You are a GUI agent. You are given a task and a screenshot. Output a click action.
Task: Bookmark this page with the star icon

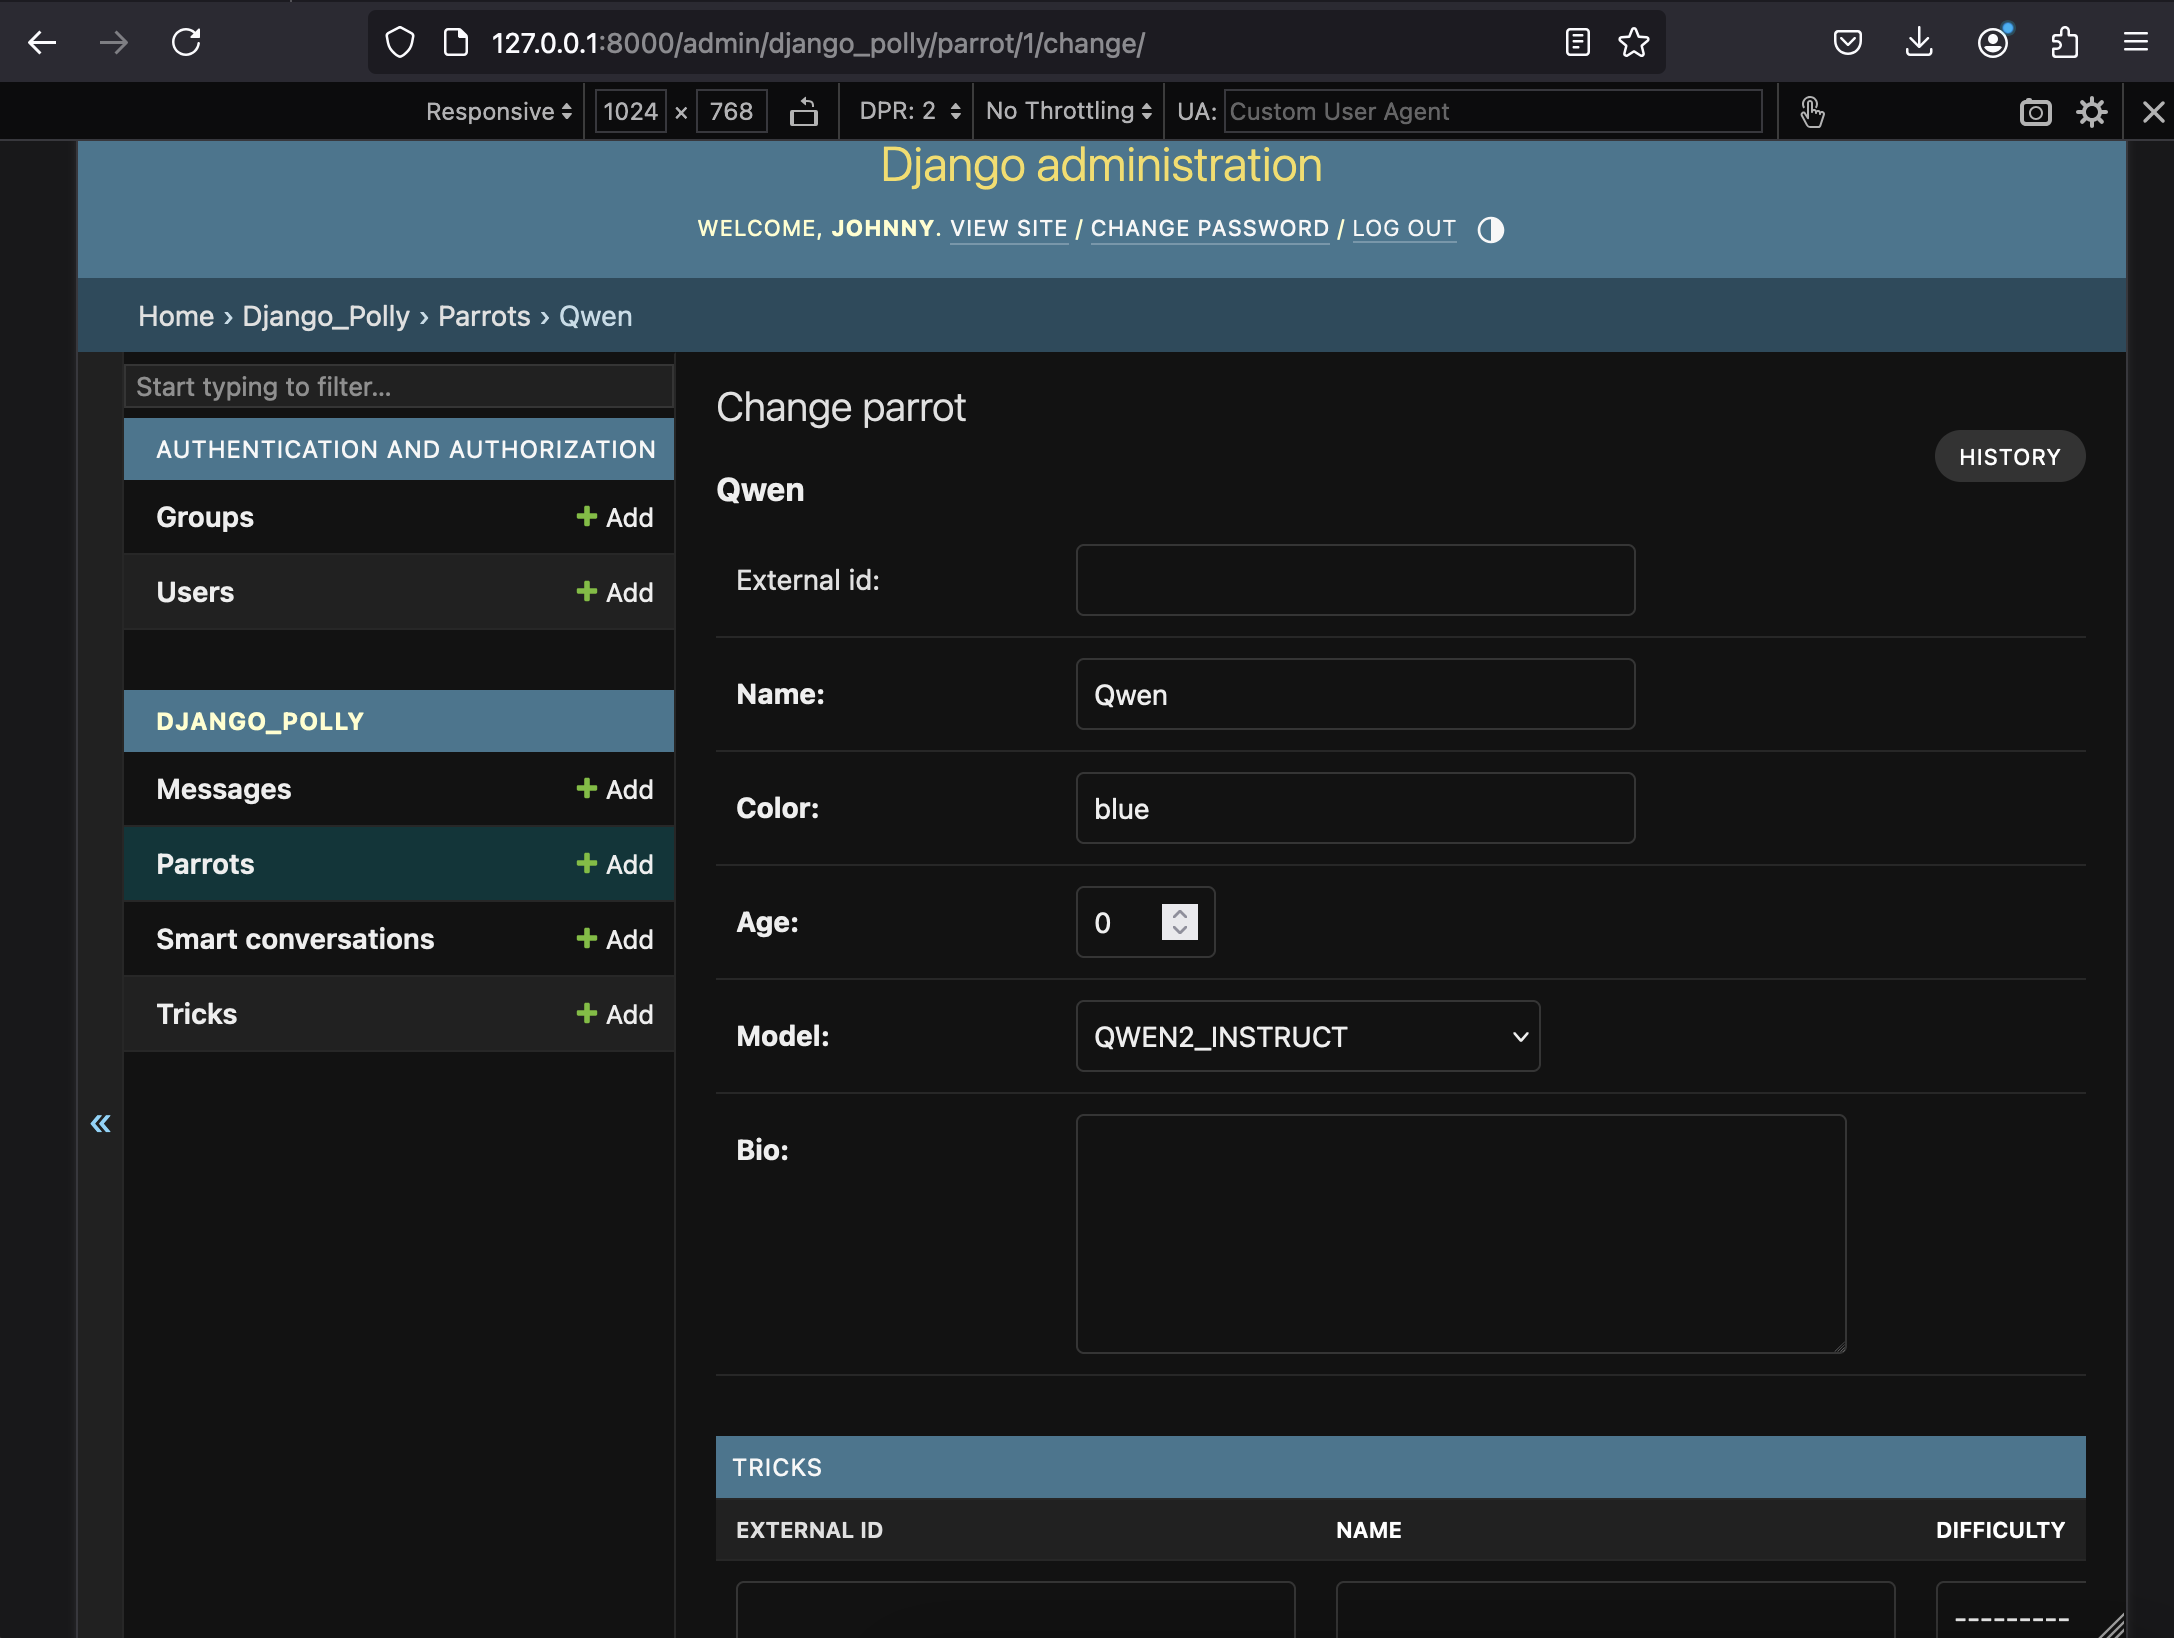tap(1633, 43)
